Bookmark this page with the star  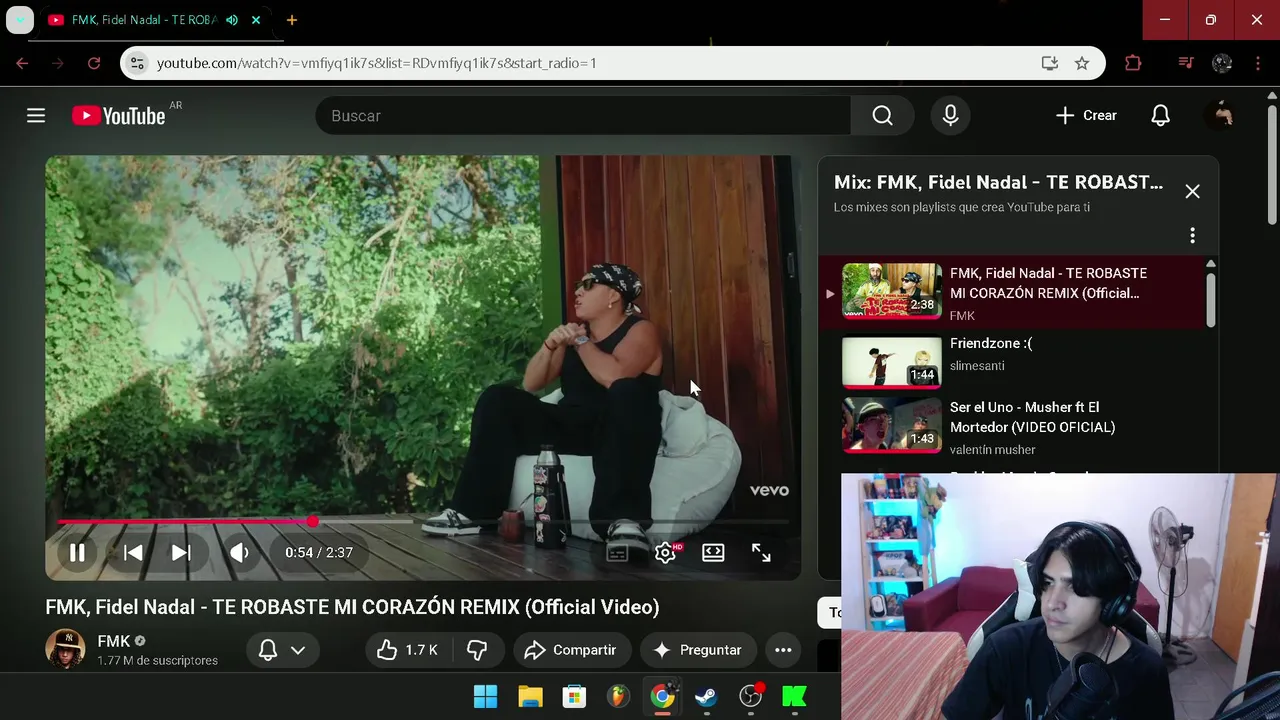tap(1082, 63)
